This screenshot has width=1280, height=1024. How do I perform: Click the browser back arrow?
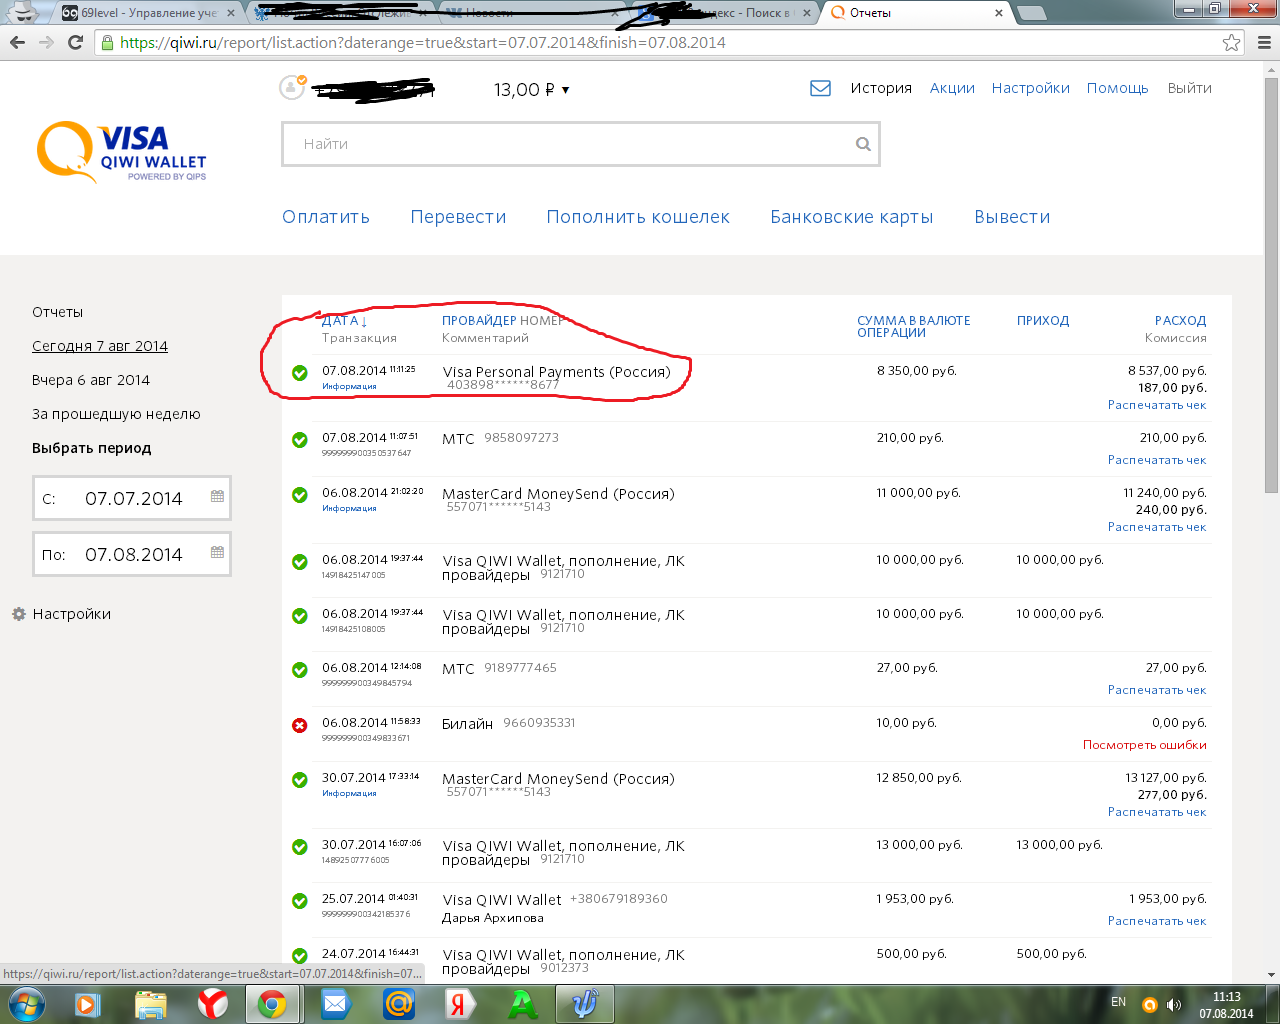point(17,42)
